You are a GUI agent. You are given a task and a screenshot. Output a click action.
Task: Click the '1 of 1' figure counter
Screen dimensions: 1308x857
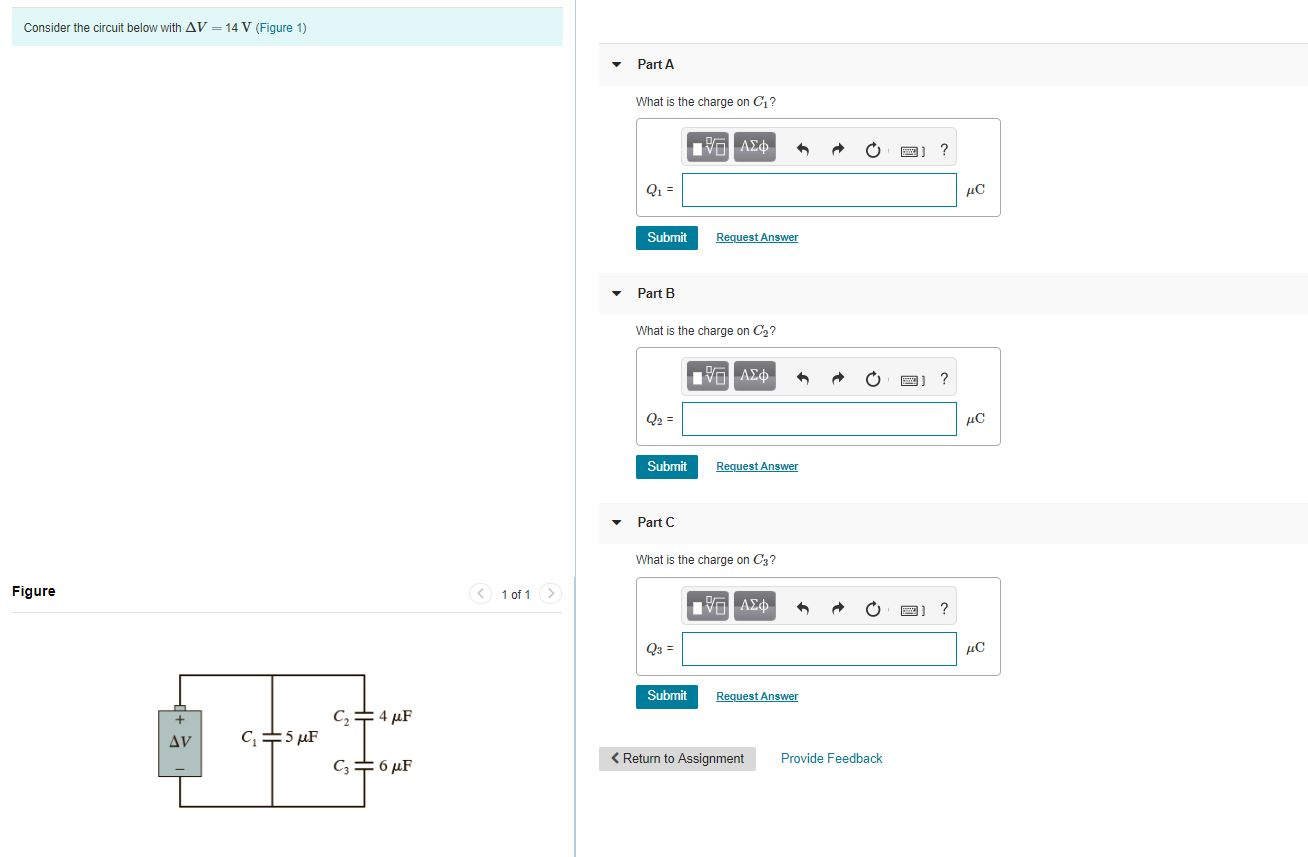pos(516,595)
